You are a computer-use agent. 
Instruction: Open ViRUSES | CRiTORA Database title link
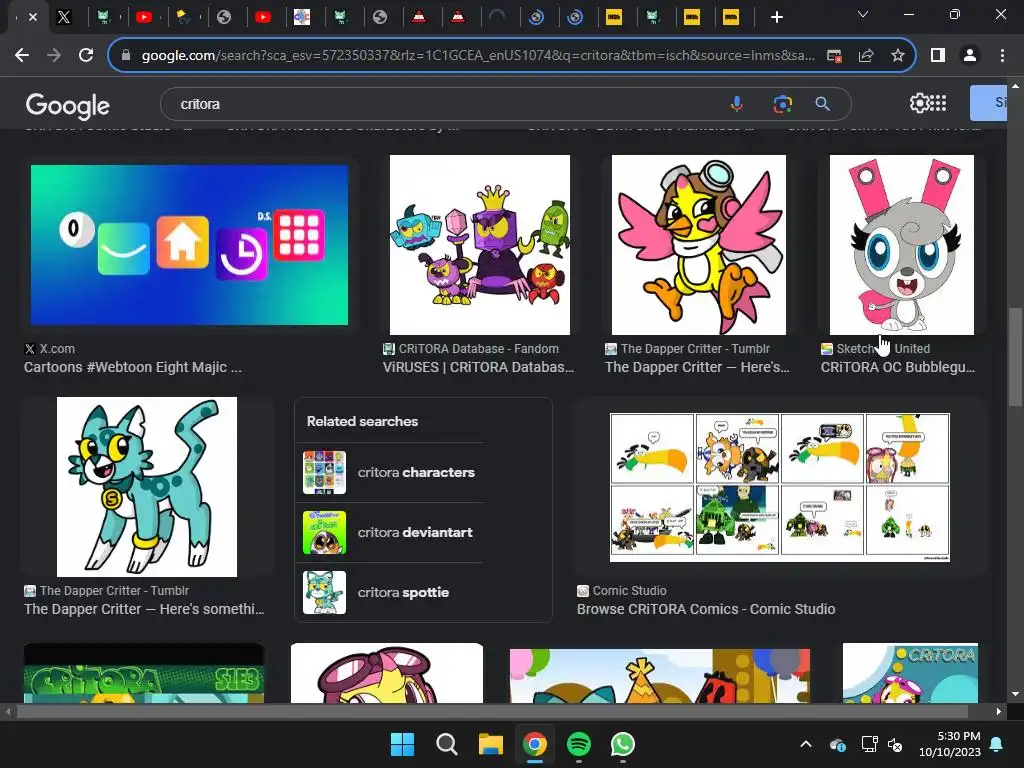click(x=479, y=367)
